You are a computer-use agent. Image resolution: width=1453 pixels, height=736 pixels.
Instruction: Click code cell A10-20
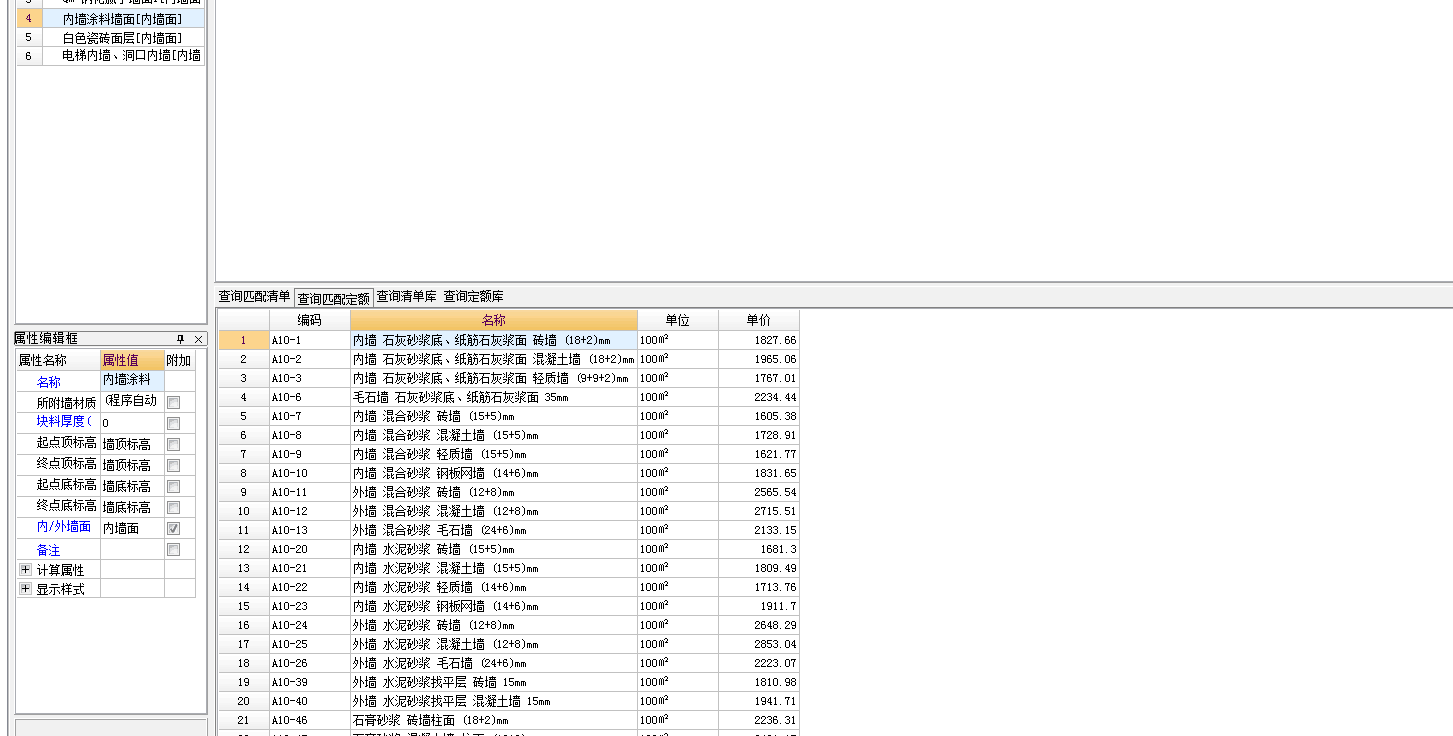(310, 549)
